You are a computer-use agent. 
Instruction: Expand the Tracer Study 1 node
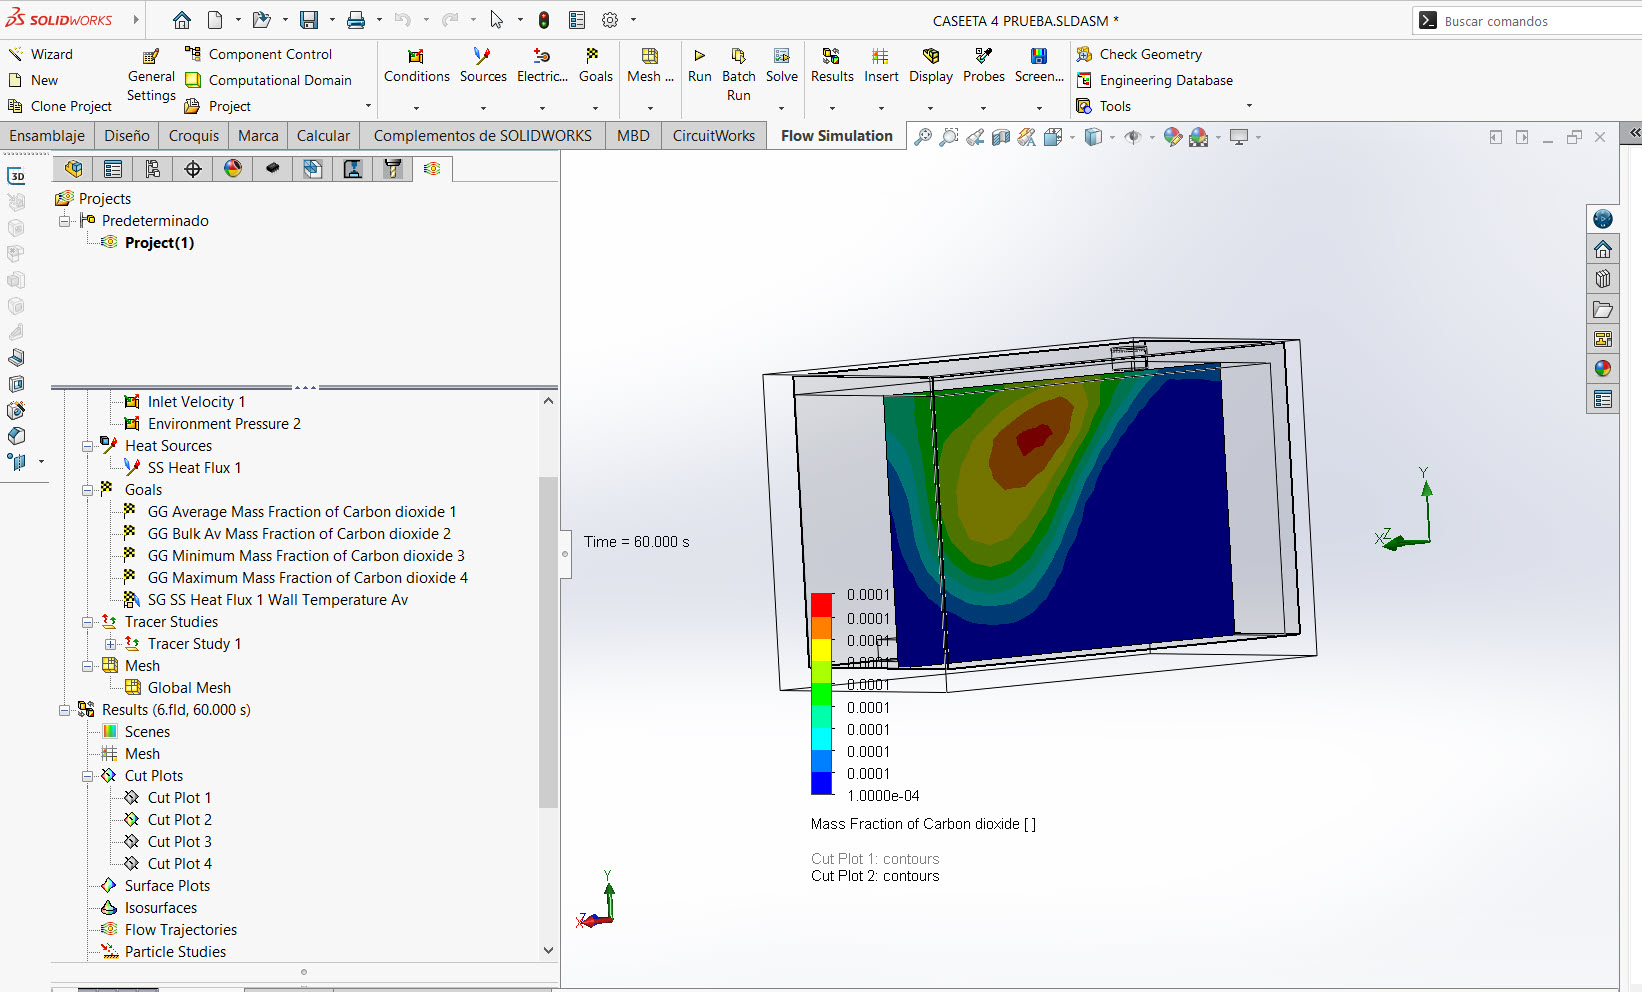point(111,644)
